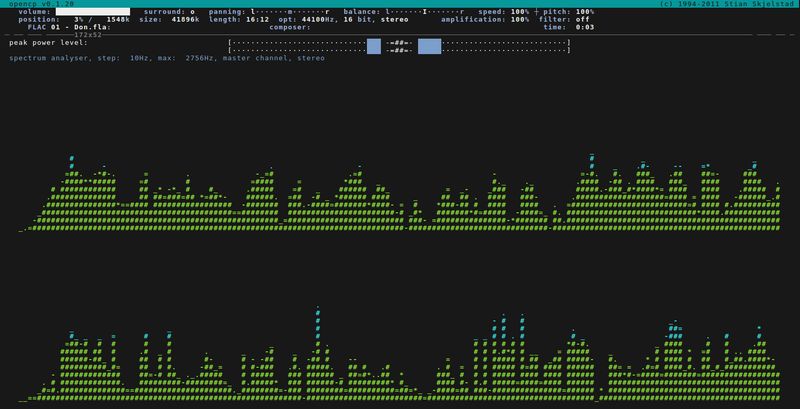Click the 'composer:' field label
The width and height of the screenshot is (800, 409).
290,28
